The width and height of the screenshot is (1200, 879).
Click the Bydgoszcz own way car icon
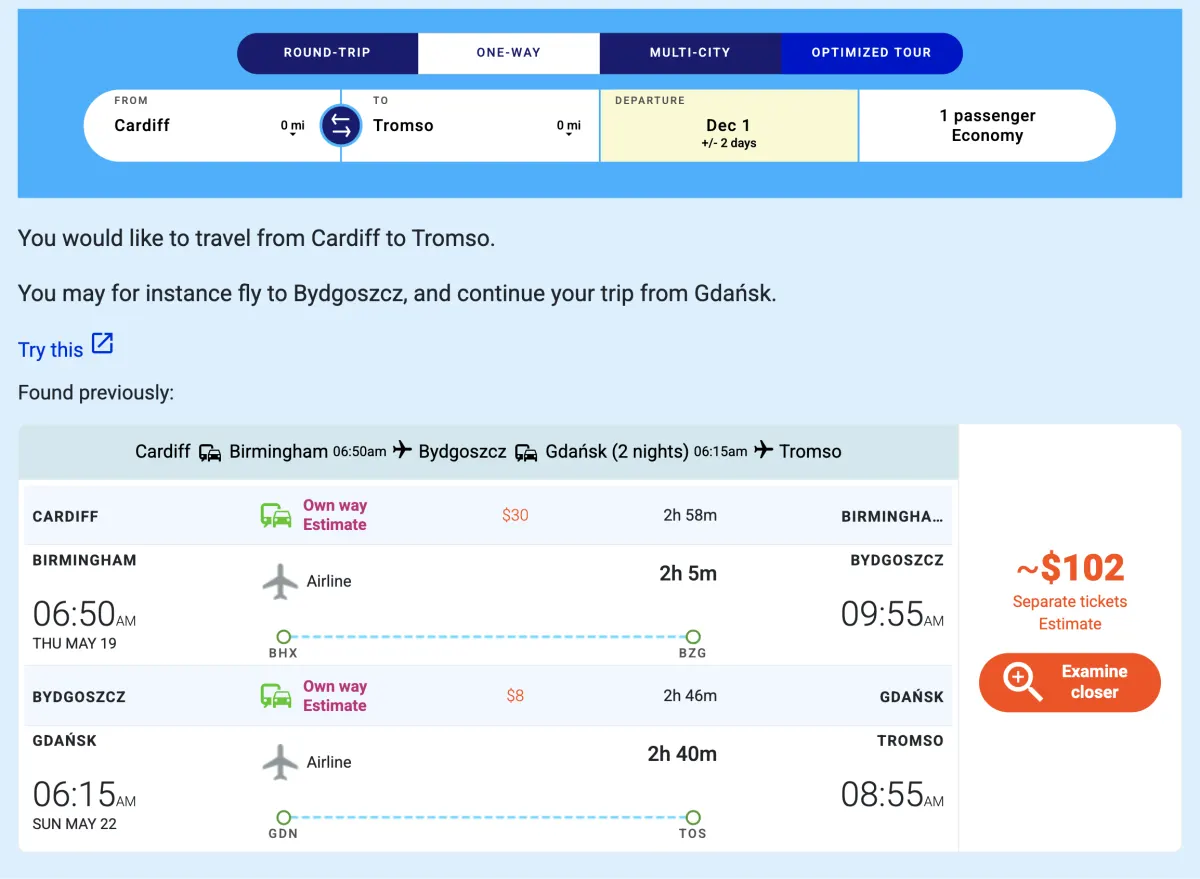click(276, 696)
